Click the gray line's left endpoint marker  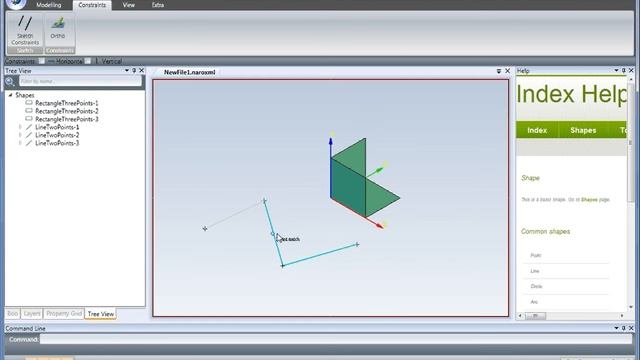[205, 229]
